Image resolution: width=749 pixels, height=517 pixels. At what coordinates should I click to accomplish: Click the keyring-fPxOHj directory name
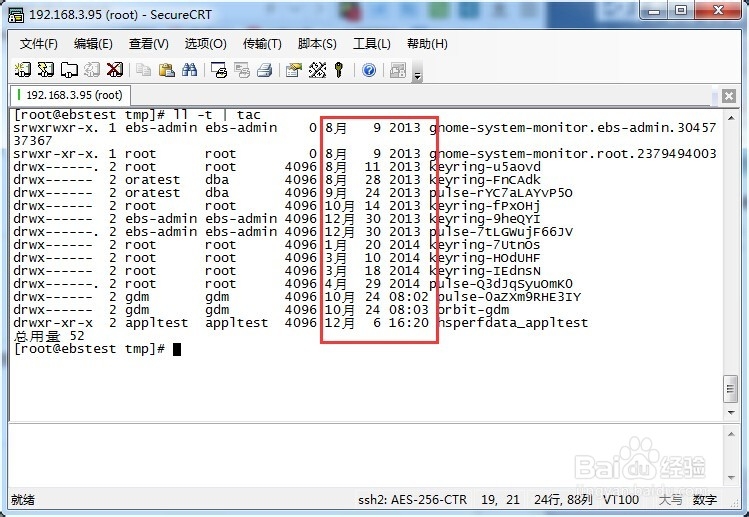tap(485, 206)
